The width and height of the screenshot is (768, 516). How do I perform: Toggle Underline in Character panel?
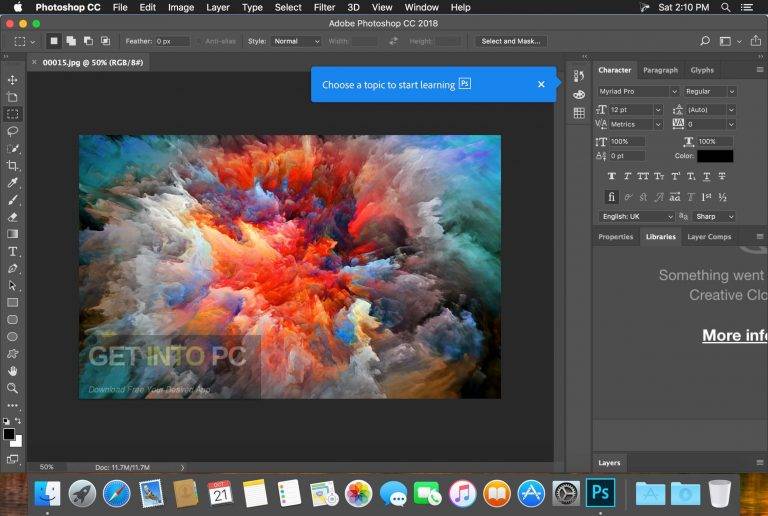[x=706, y=176]
